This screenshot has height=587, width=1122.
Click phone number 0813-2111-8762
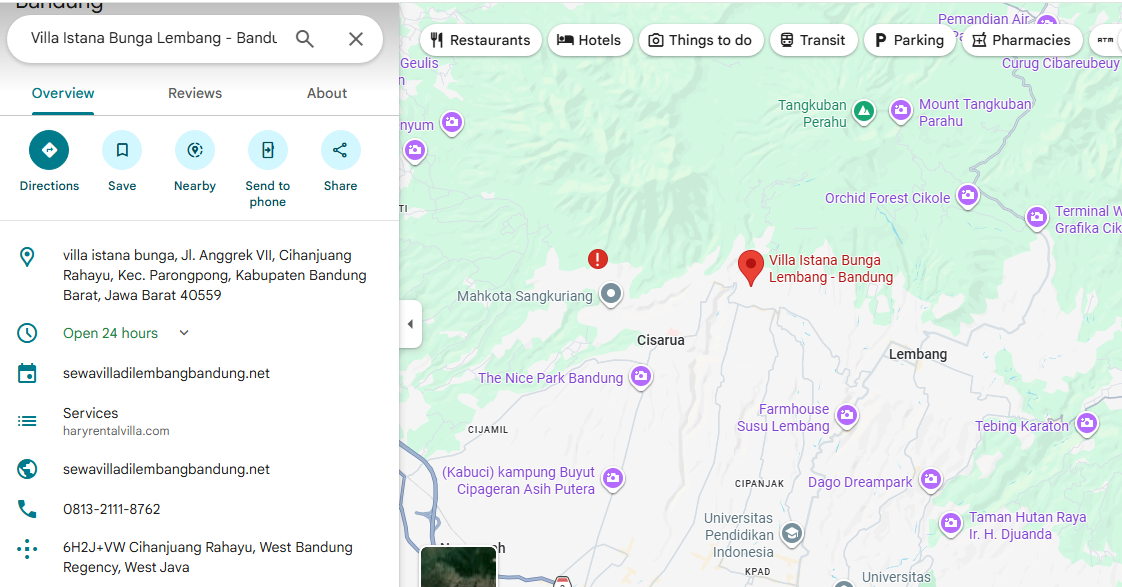[x=112, y=509]
